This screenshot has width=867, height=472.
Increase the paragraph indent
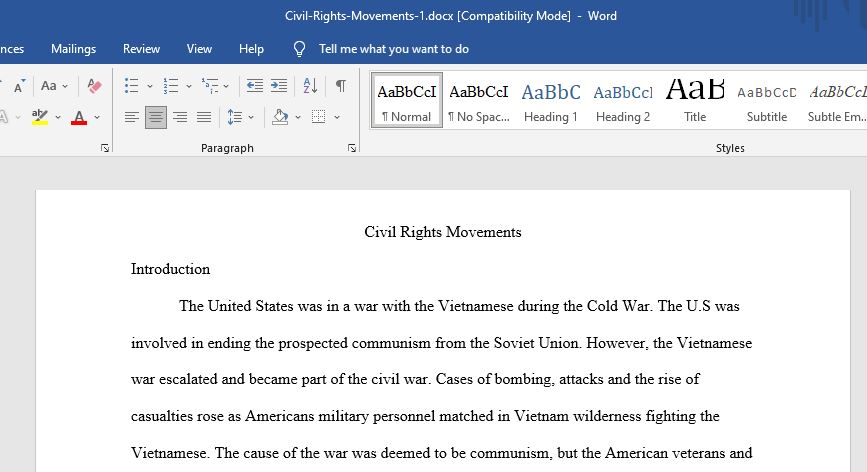click(x=279, y=86)
